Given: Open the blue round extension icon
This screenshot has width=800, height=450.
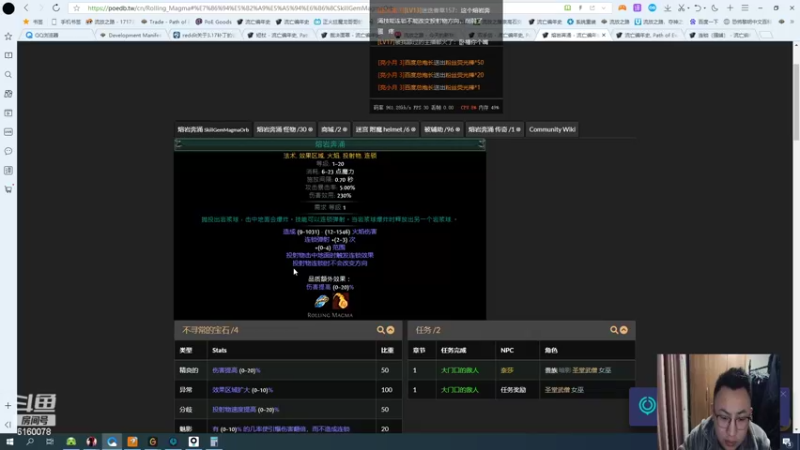Looking at the screenshot, I should [x=652, y=8].
